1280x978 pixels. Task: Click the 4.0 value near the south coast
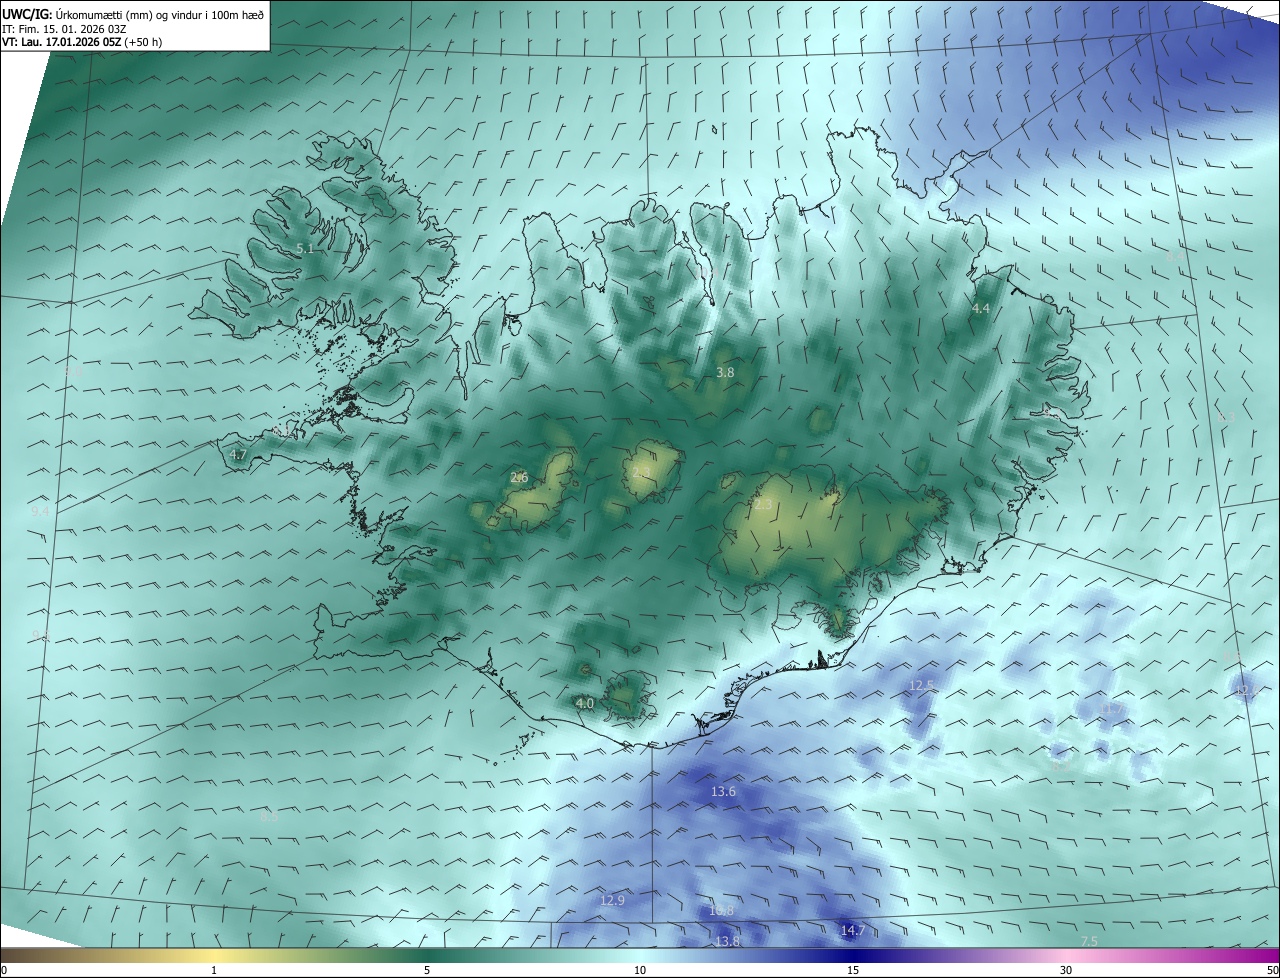586,703
